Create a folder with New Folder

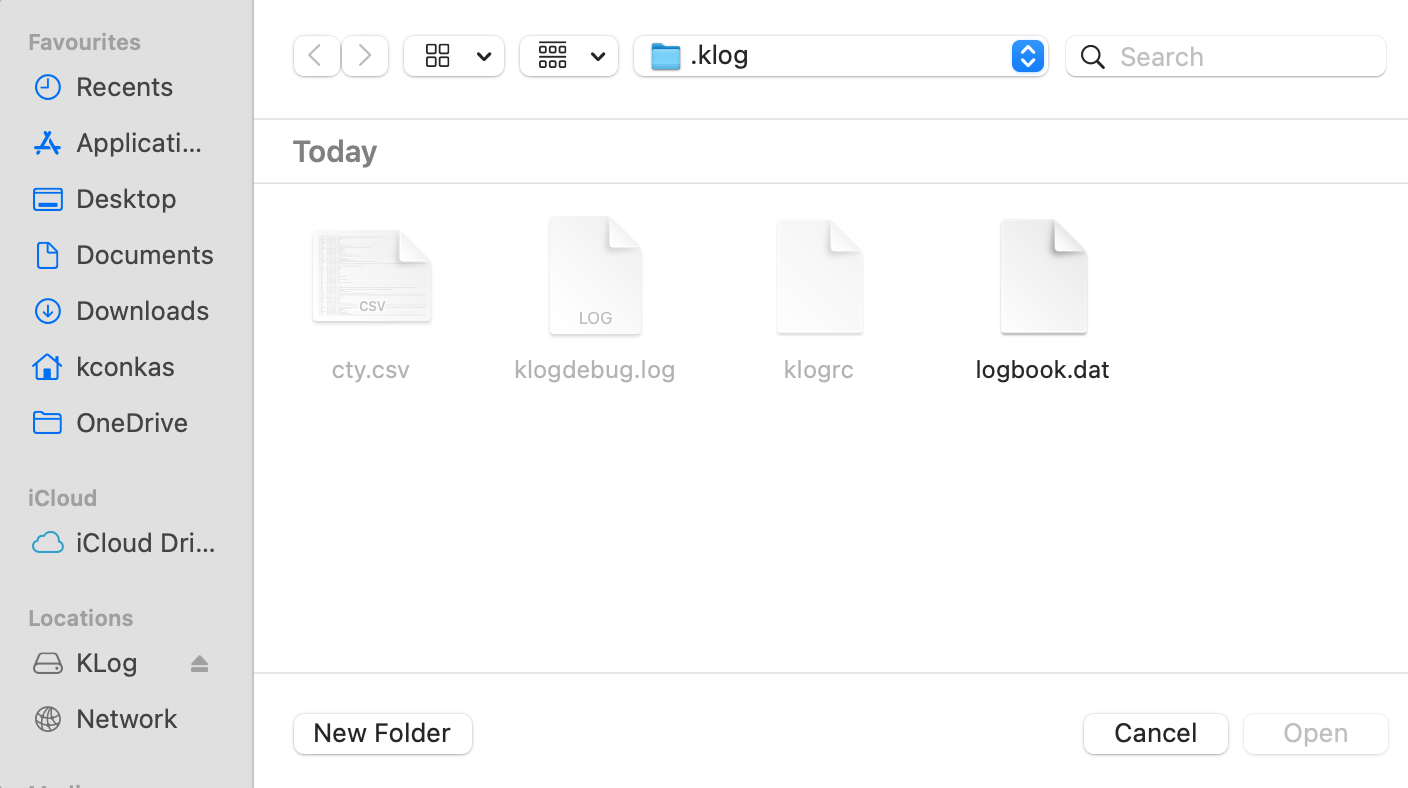[383, 733]
